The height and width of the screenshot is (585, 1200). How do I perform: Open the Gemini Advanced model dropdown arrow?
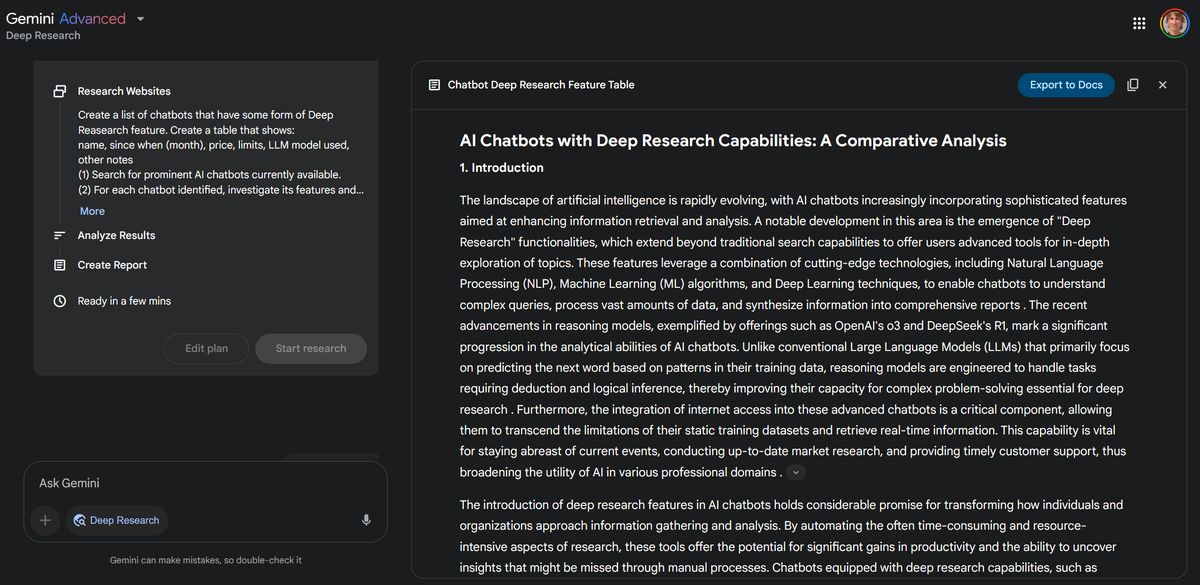point(140,19)
